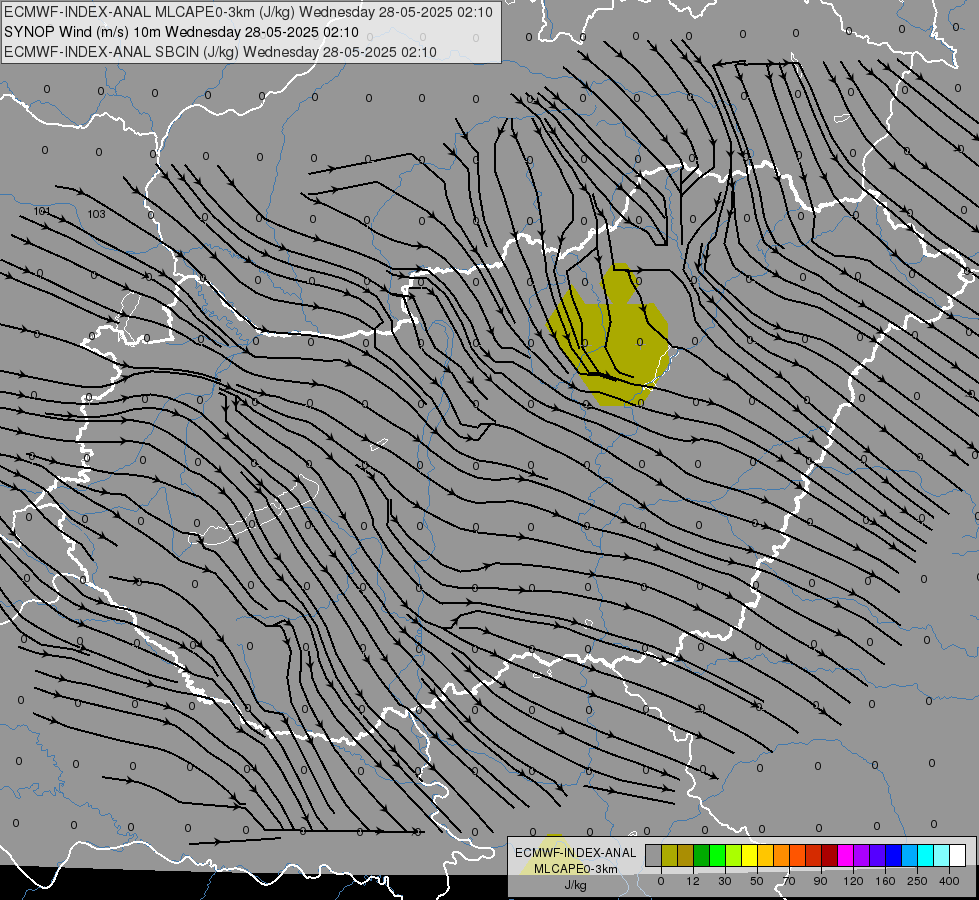
Task: Click the legend scale value 70
Action: coord(789,881)
